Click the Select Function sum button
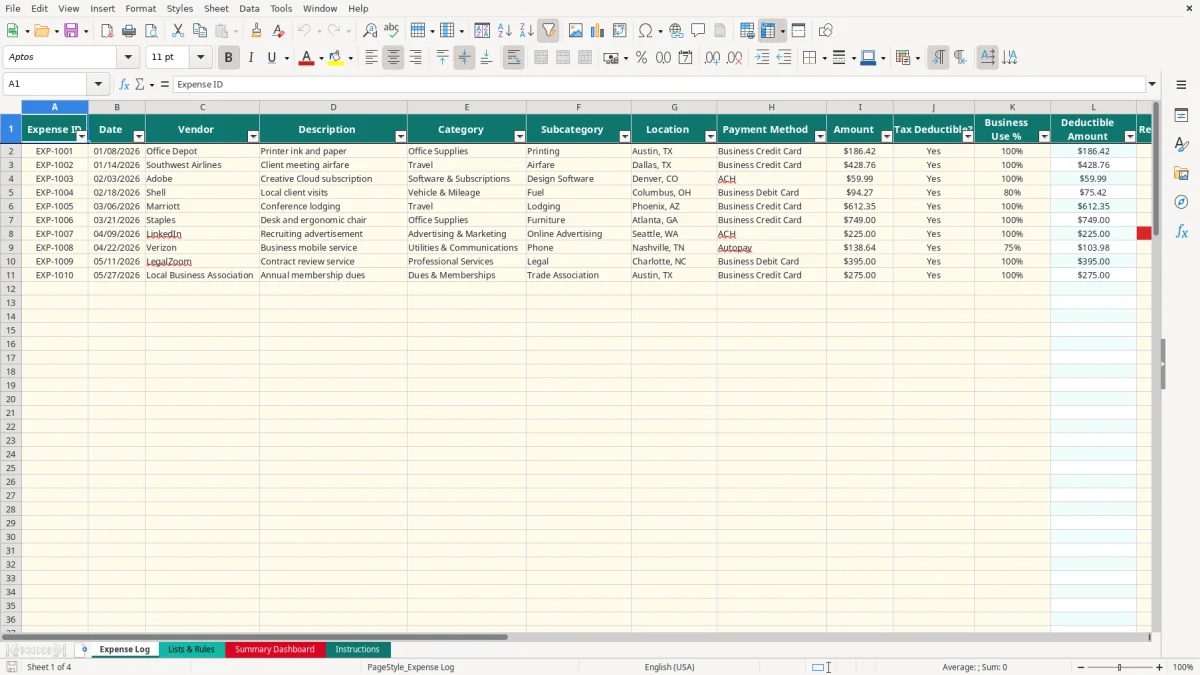The width and height of the screenshot is (1200, 675). click(139, 84)
